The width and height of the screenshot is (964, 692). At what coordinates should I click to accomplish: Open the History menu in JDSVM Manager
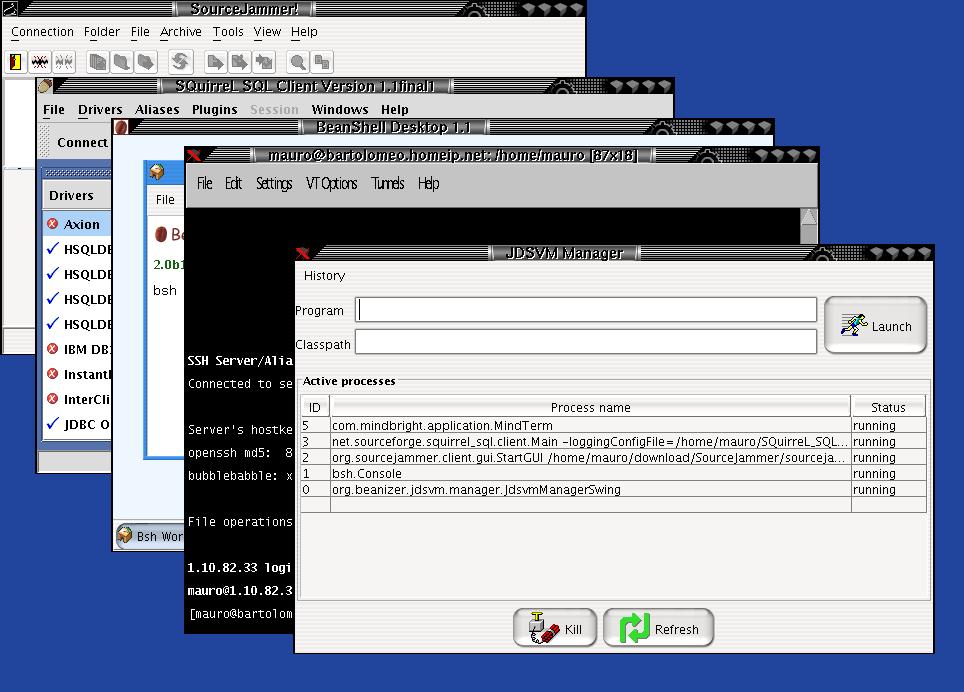click(324, 276)
